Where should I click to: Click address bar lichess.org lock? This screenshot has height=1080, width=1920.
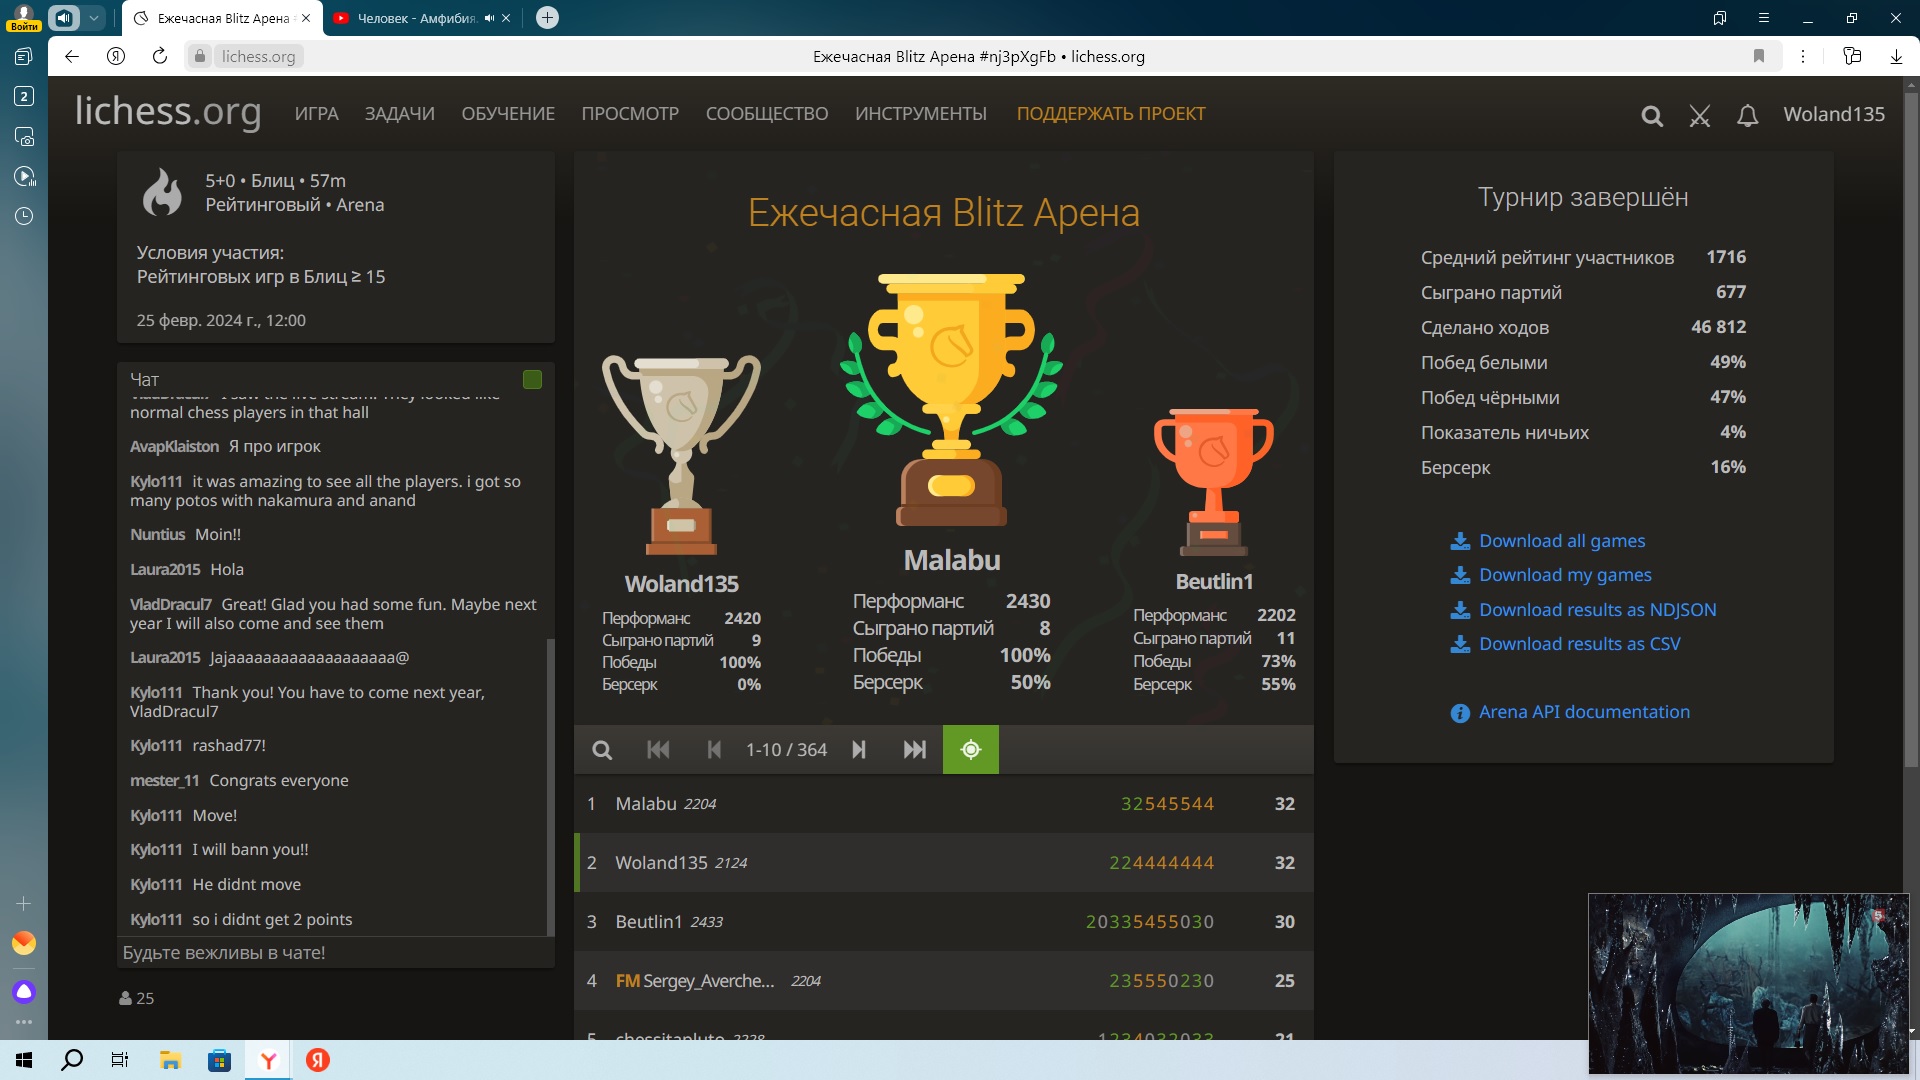click(200, 57)
